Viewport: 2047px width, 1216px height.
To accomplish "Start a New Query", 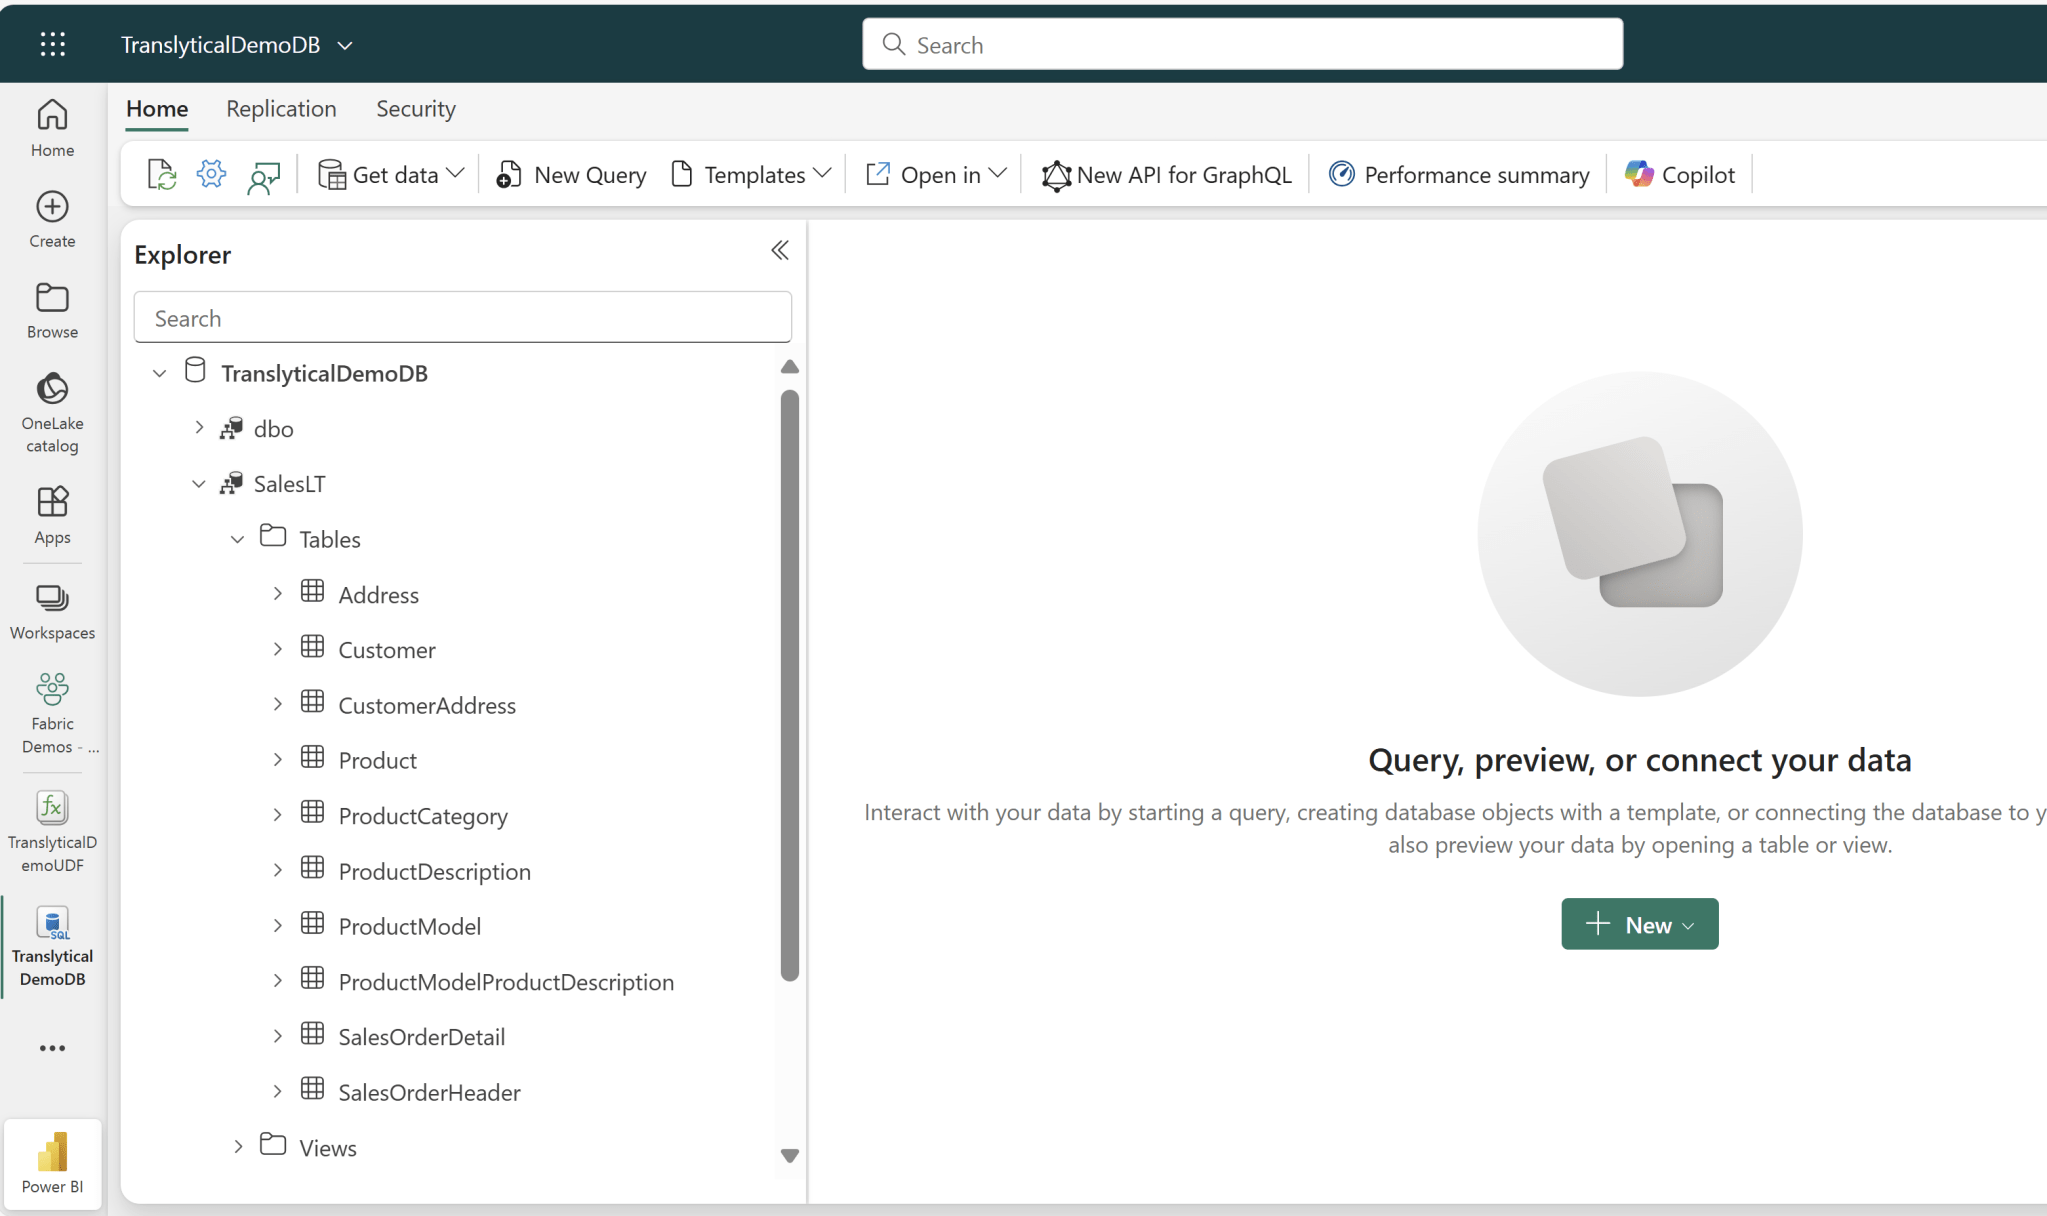I will 570,173.
